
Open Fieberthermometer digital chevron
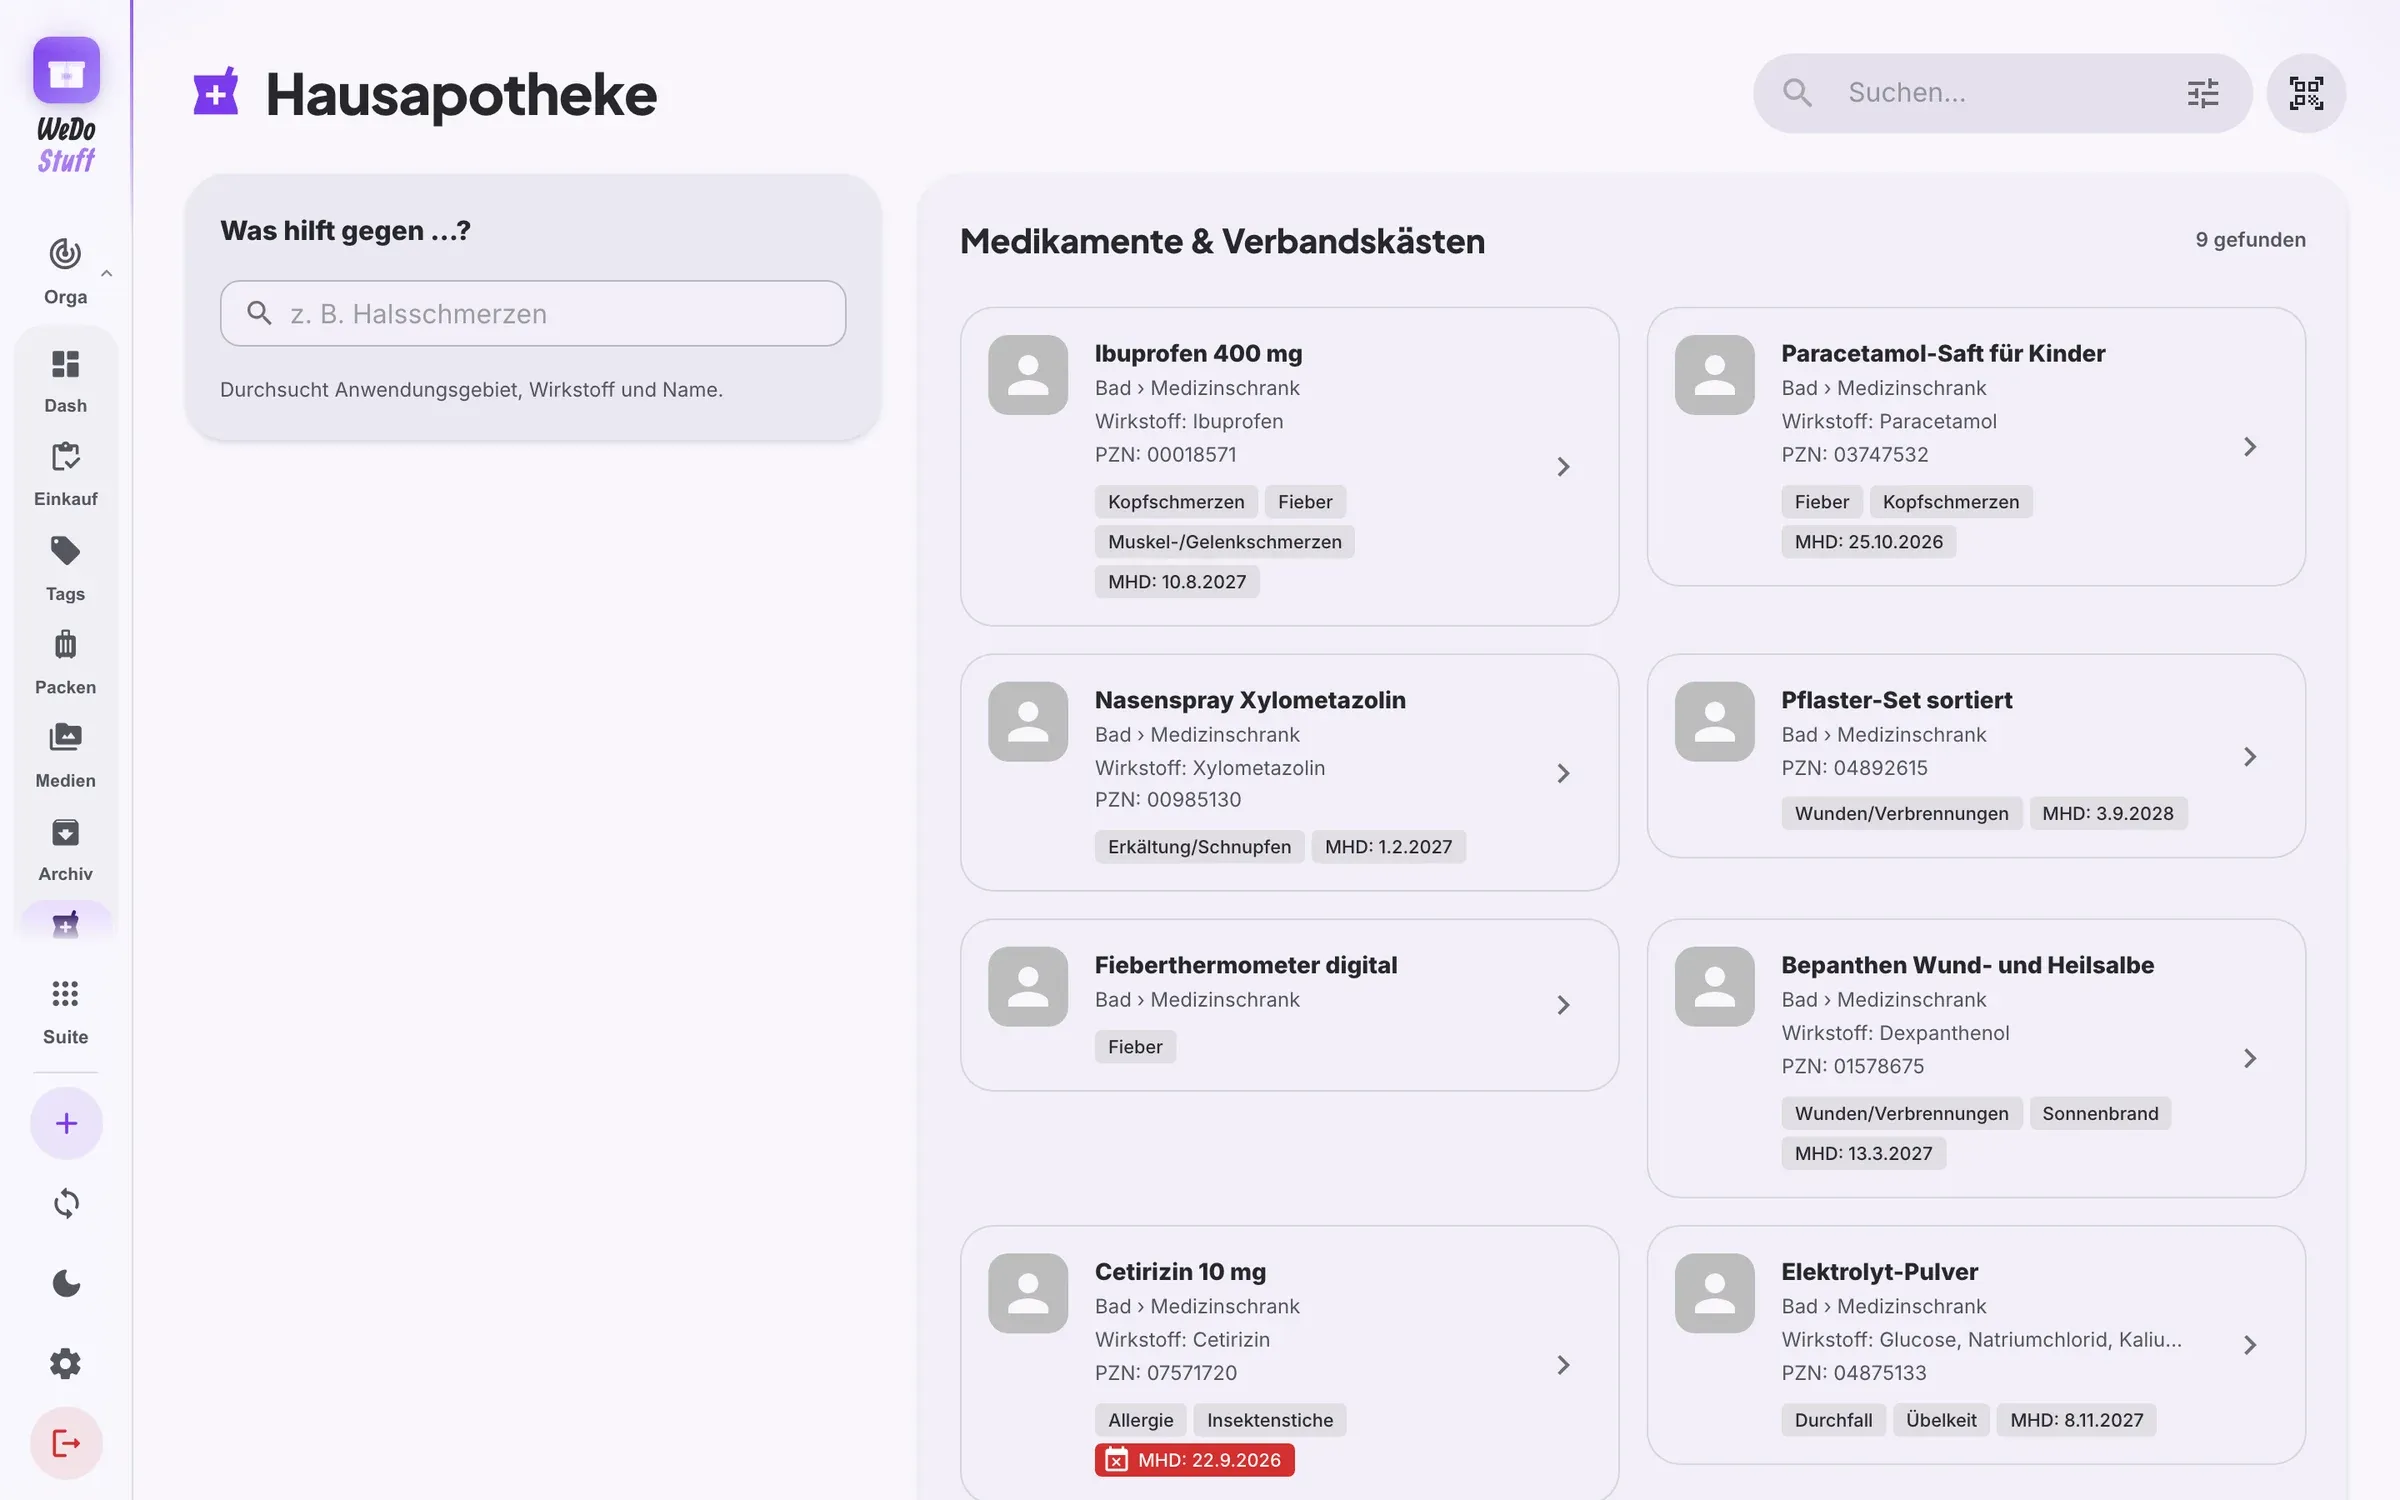pos(1563,1005)
